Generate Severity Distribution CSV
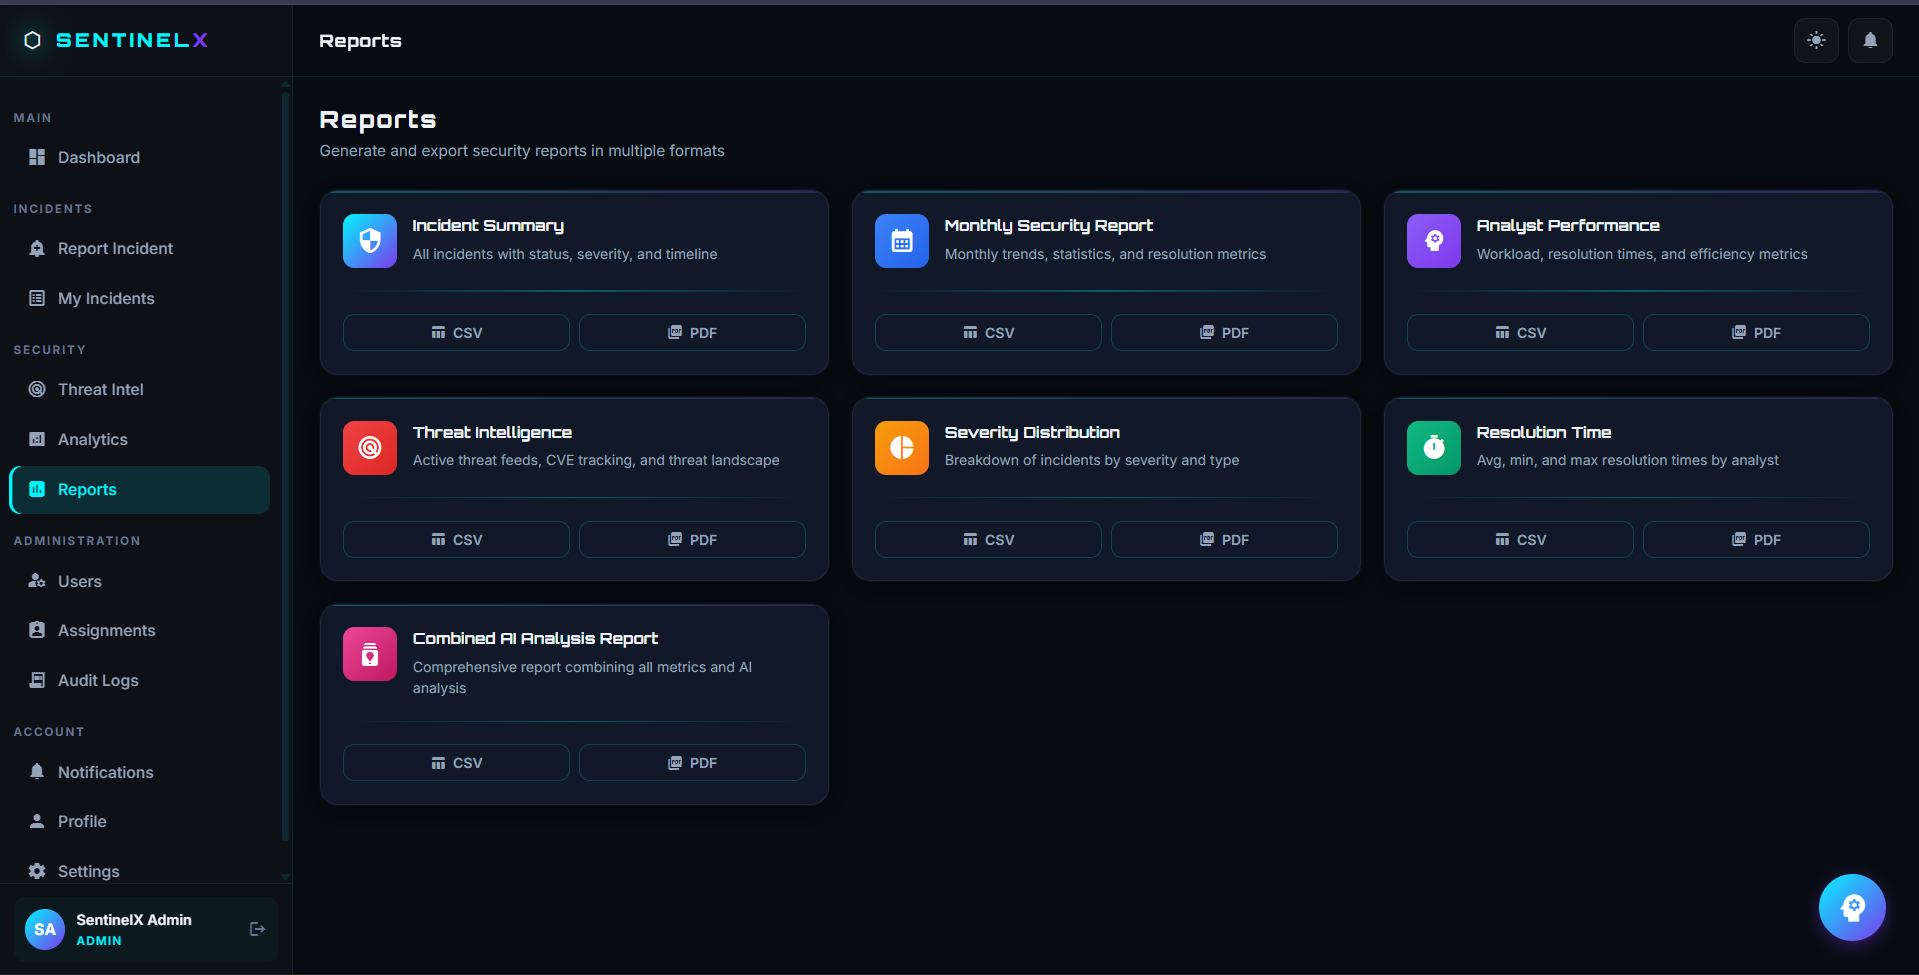Screen dimensions: 1919x975 988,540
